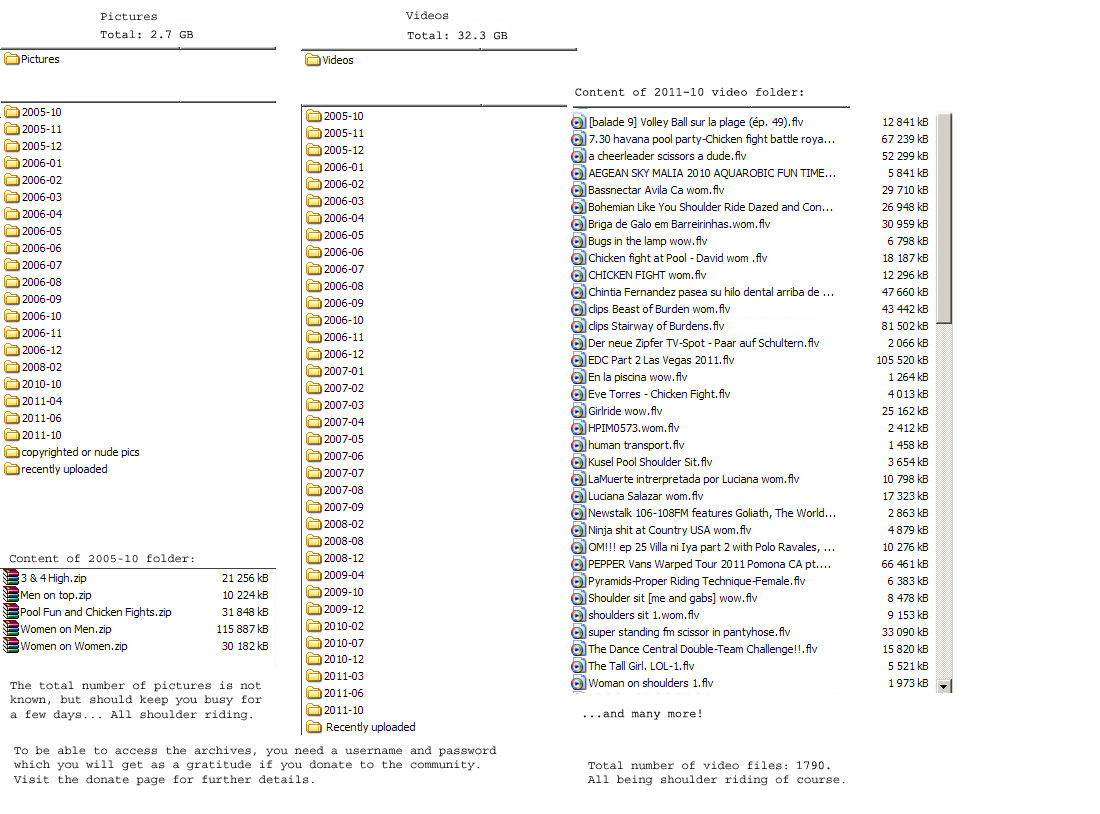Viewport: 1100px width, 814px height.
Task: Open the 2006-01 folder in Pictures
Action: [33, 163]
